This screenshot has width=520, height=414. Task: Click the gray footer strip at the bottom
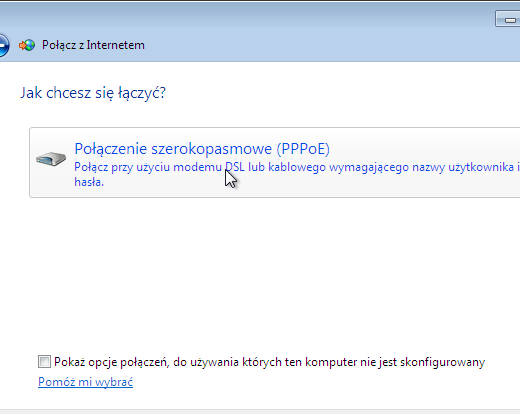point(260,412)
